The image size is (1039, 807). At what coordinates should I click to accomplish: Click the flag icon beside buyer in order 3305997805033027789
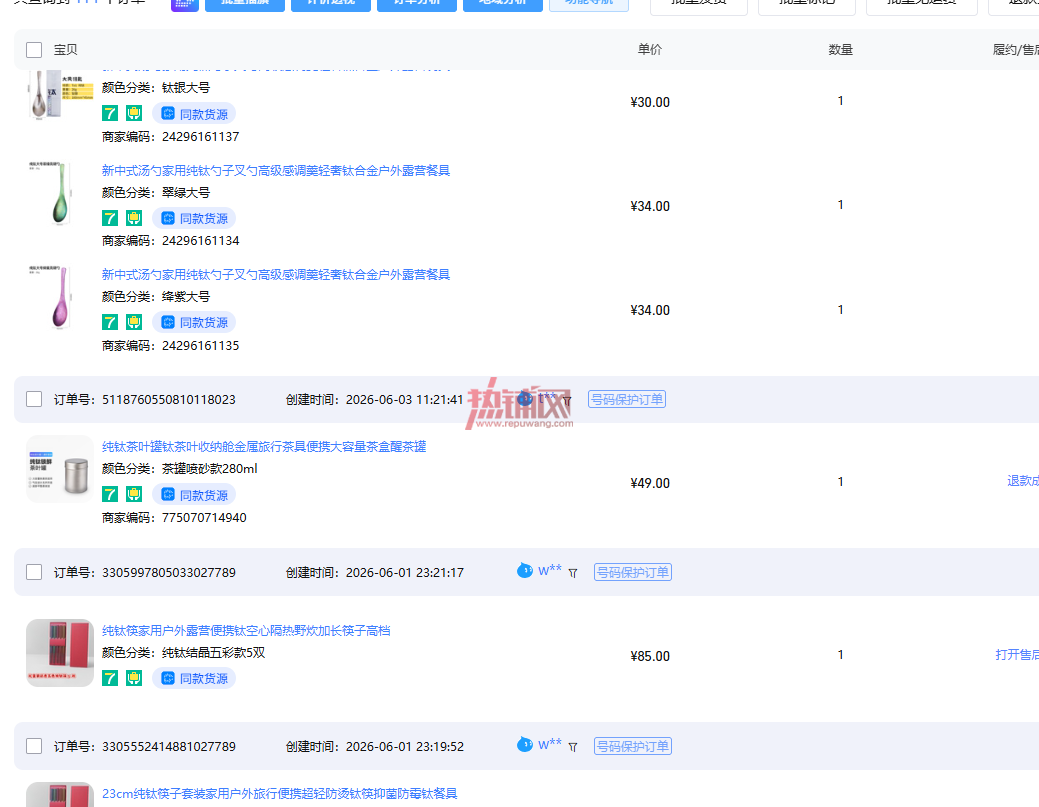[573, 573]
